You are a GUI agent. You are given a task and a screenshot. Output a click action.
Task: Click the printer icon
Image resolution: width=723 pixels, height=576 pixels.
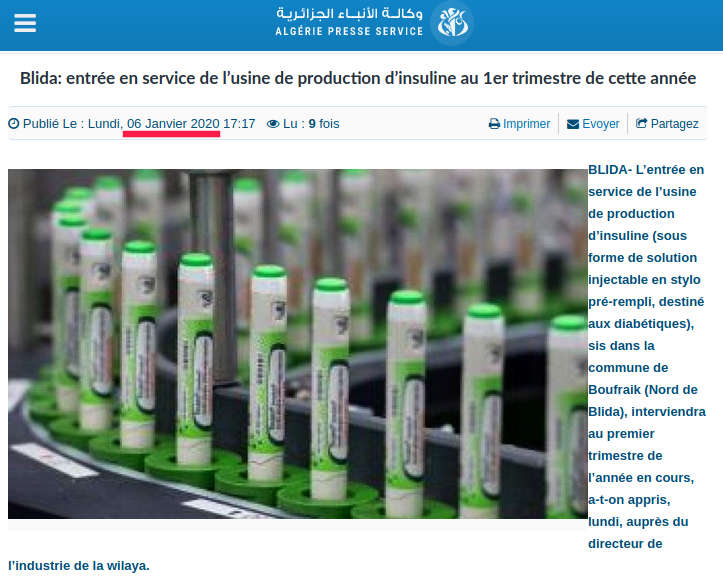tap(494, 124)
